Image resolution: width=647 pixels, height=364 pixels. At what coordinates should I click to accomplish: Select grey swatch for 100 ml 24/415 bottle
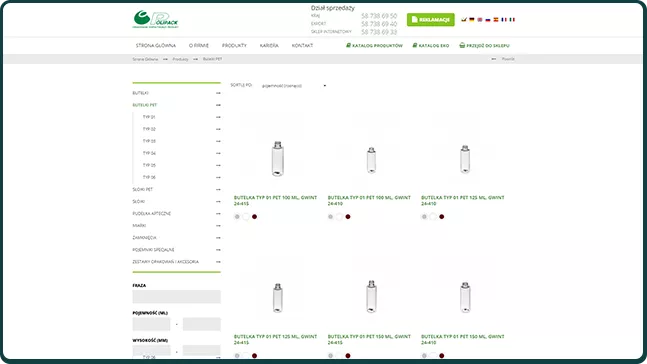coord(237,217)
